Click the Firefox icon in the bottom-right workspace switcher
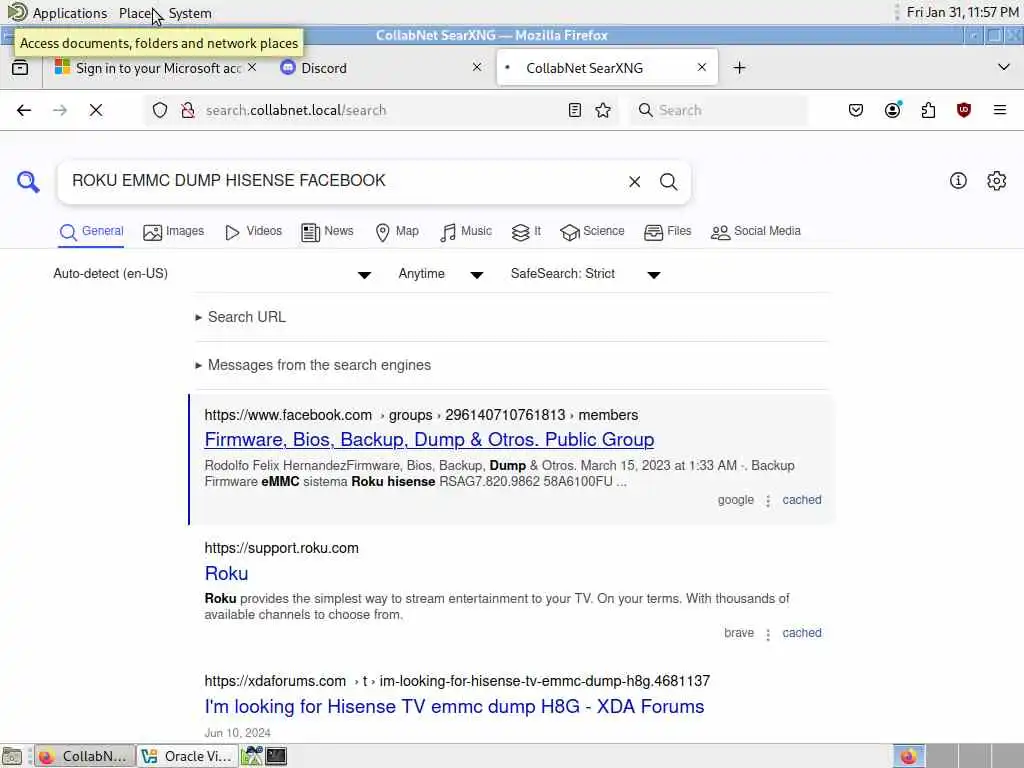The image size is (1024, 768). click(x=908, y=756)
